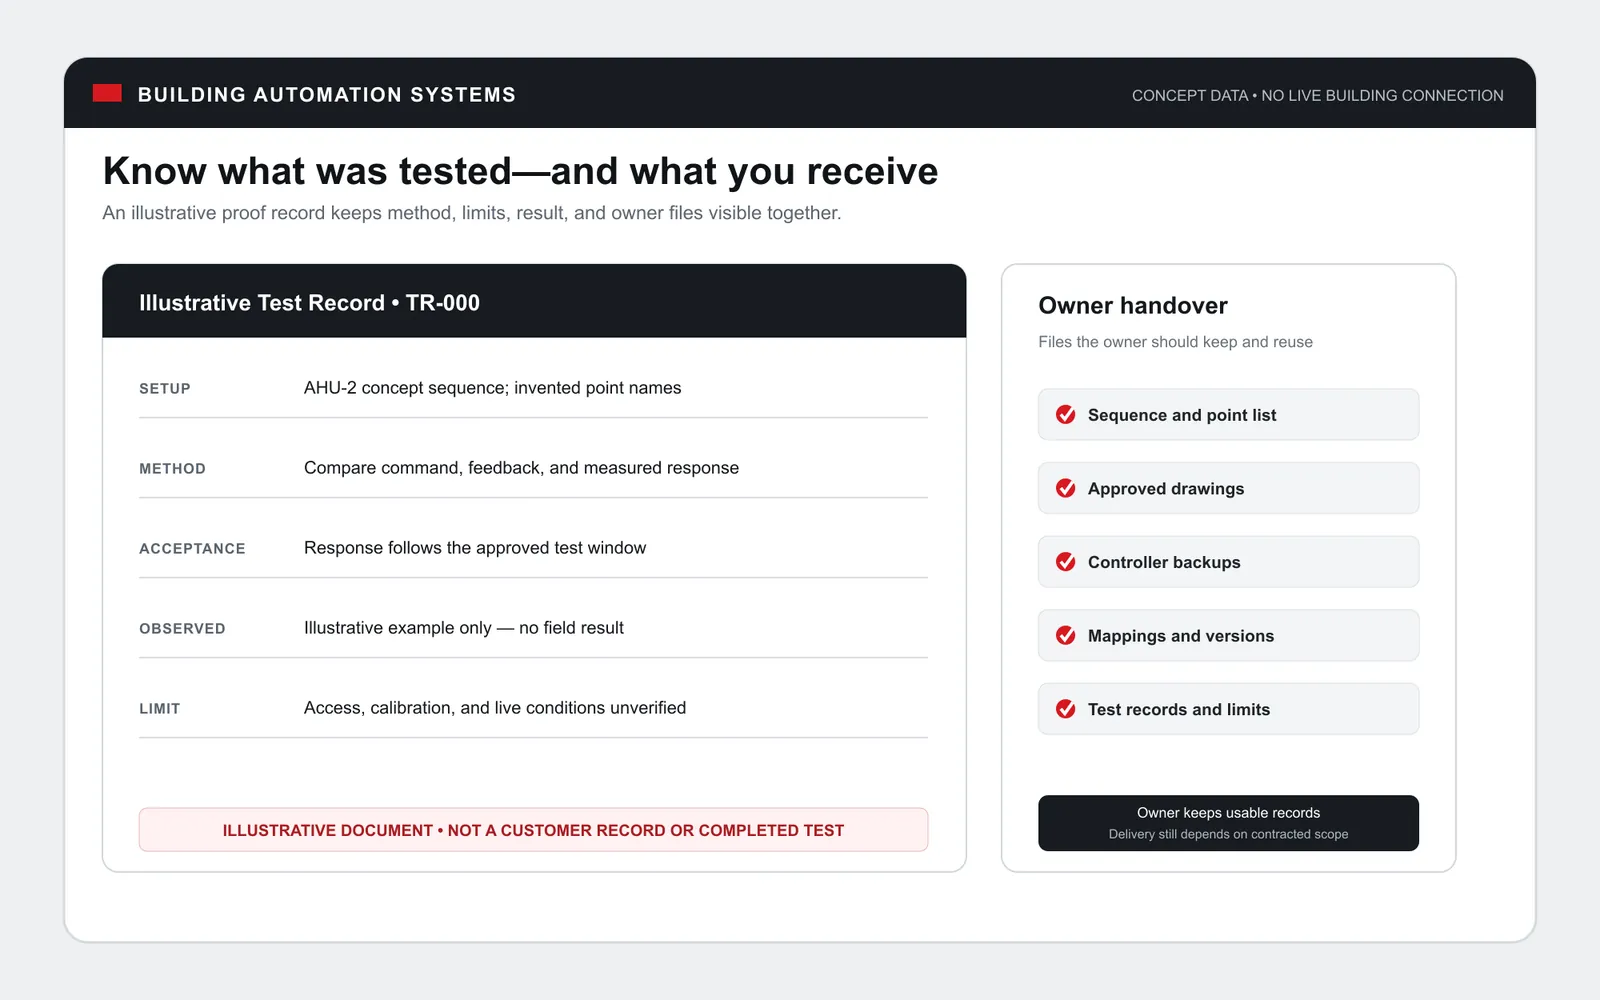The width and height of the screenshot is (1600, 1000).
Task: Click the ACCEPTANCE row label
Action: pos(192,548)
